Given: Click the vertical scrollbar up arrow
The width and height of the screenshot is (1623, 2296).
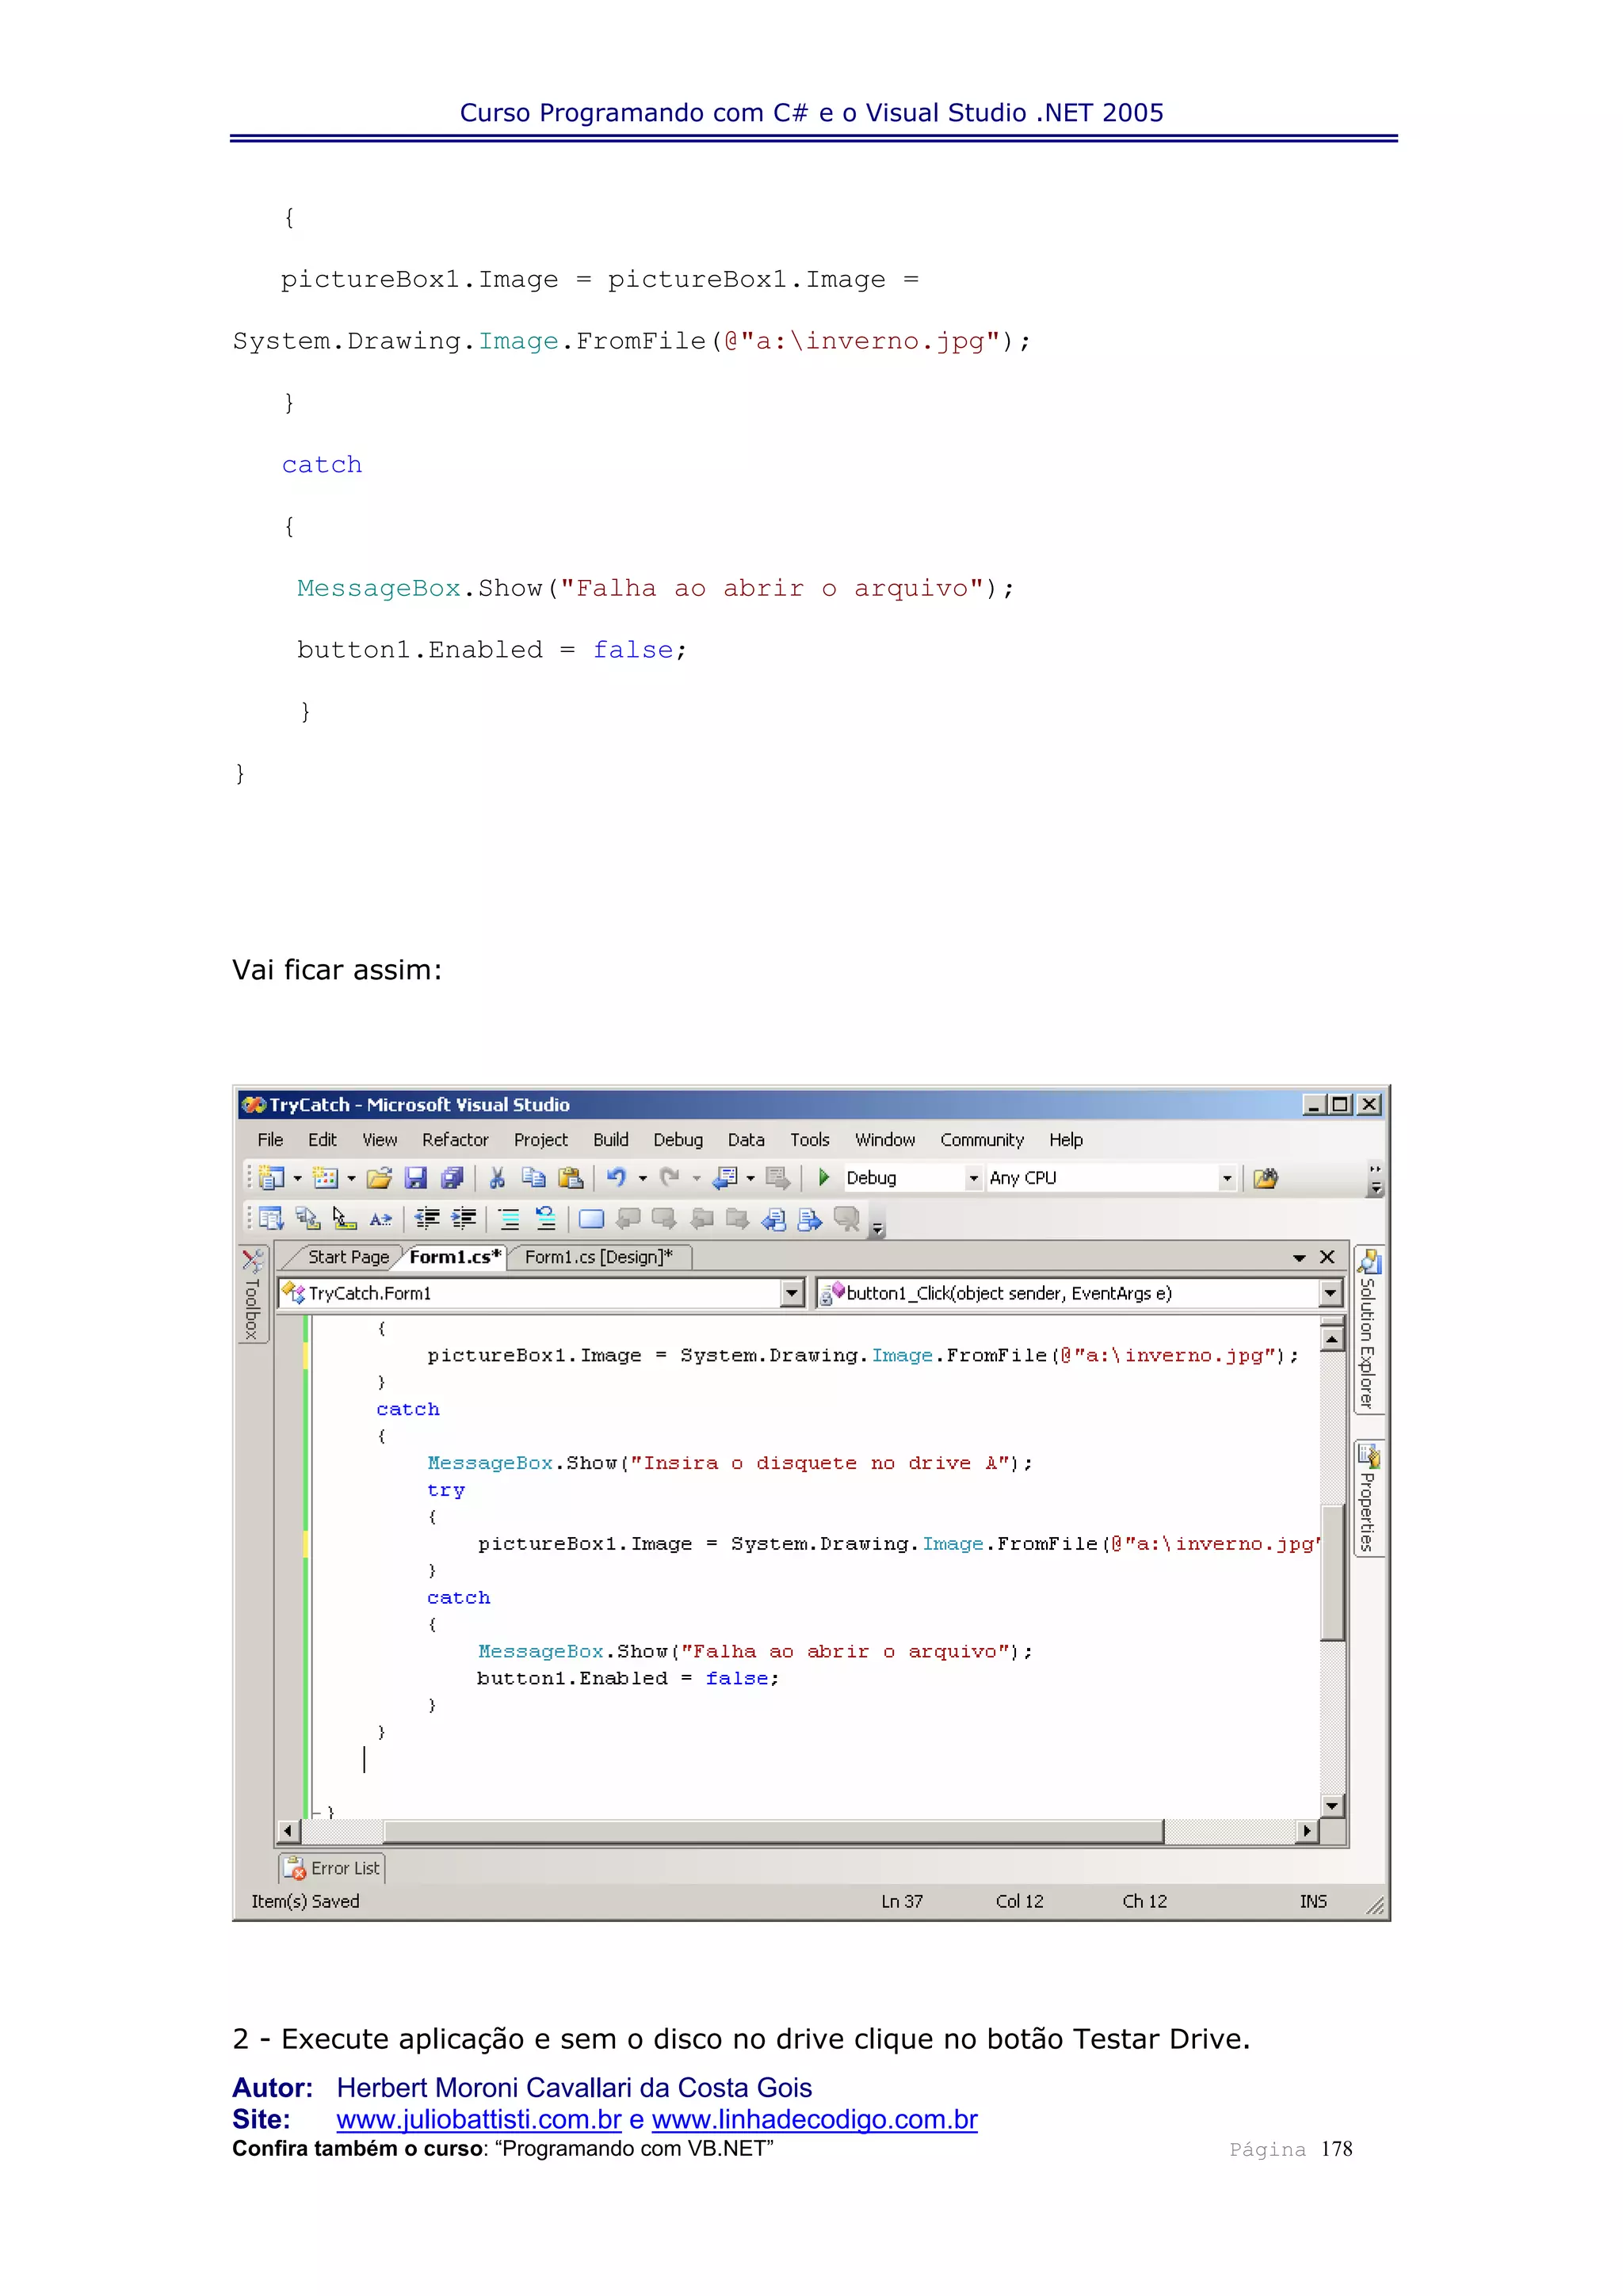Looking at the screenshot, I should 1331,1338.
